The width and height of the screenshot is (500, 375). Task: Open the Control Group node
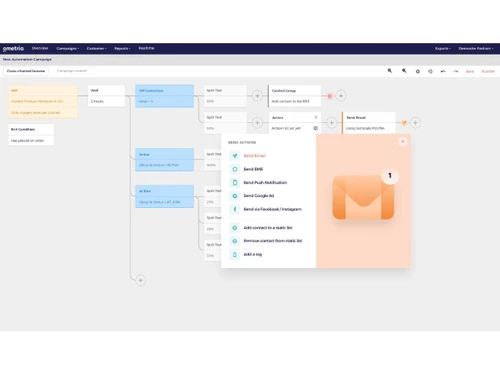point(295,96)
